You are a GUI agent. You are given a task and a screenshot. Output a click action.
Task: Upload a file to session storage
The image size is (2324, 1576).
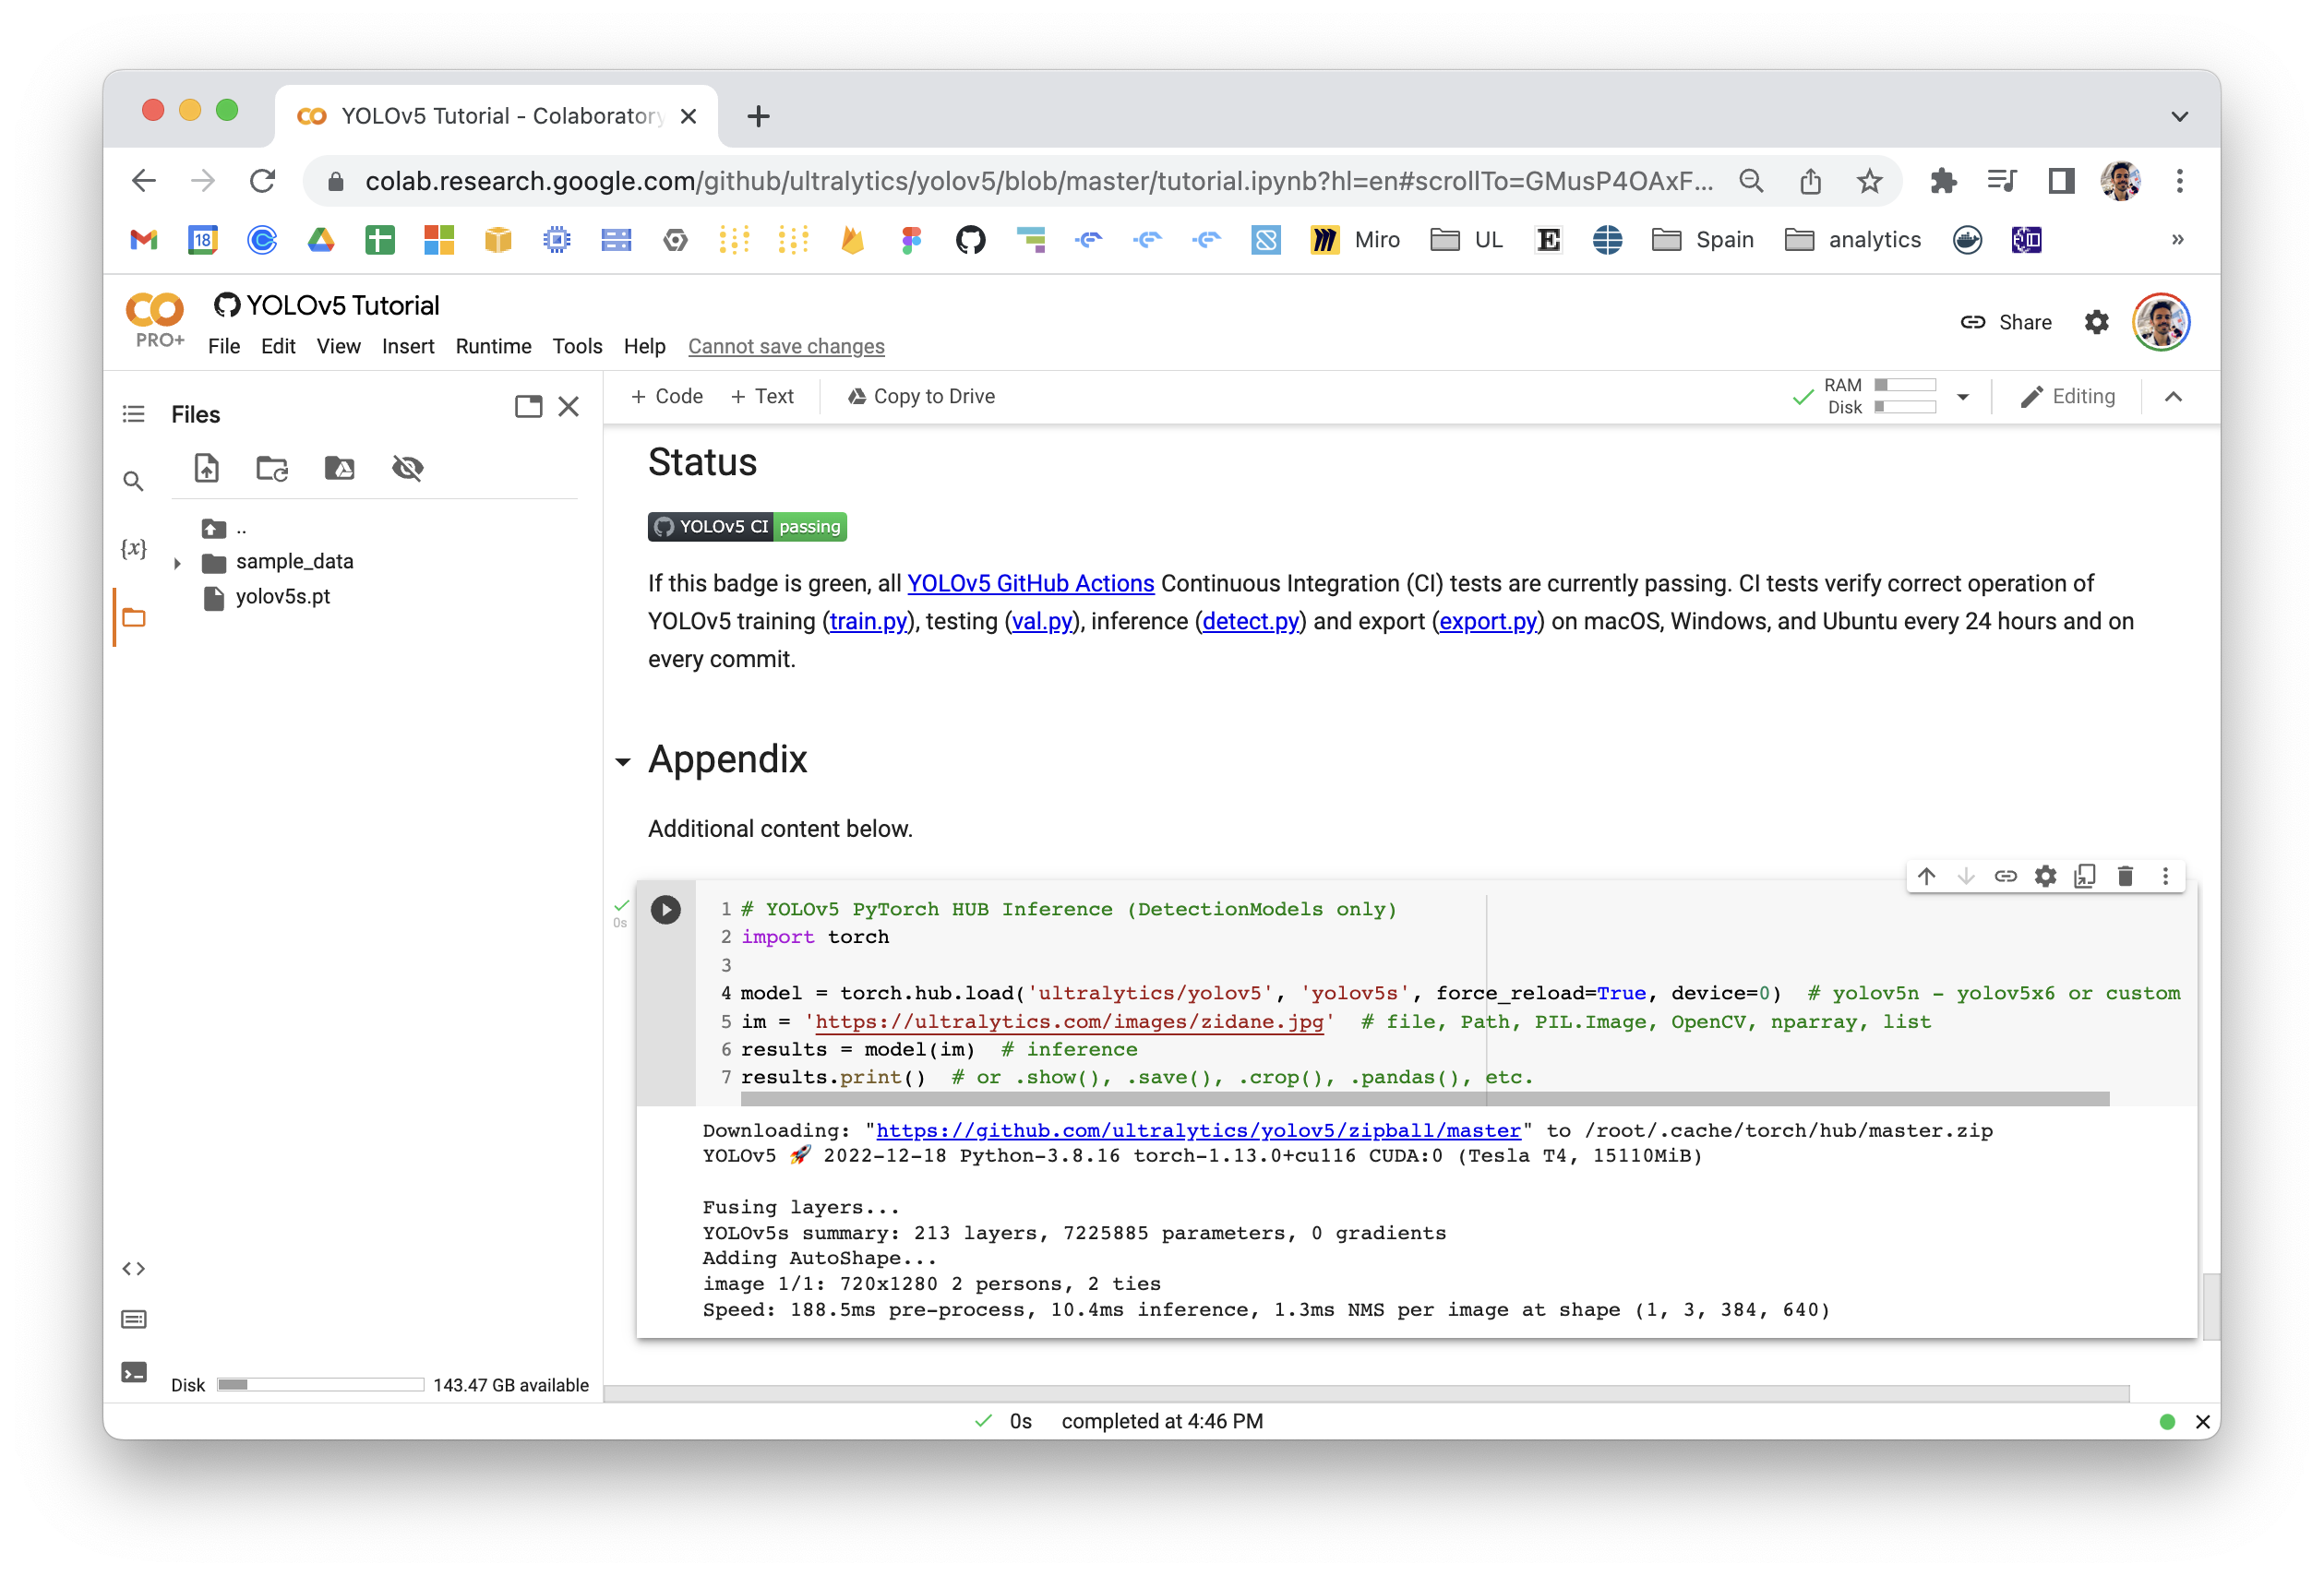pyautogui.click(x=206, y=468)
